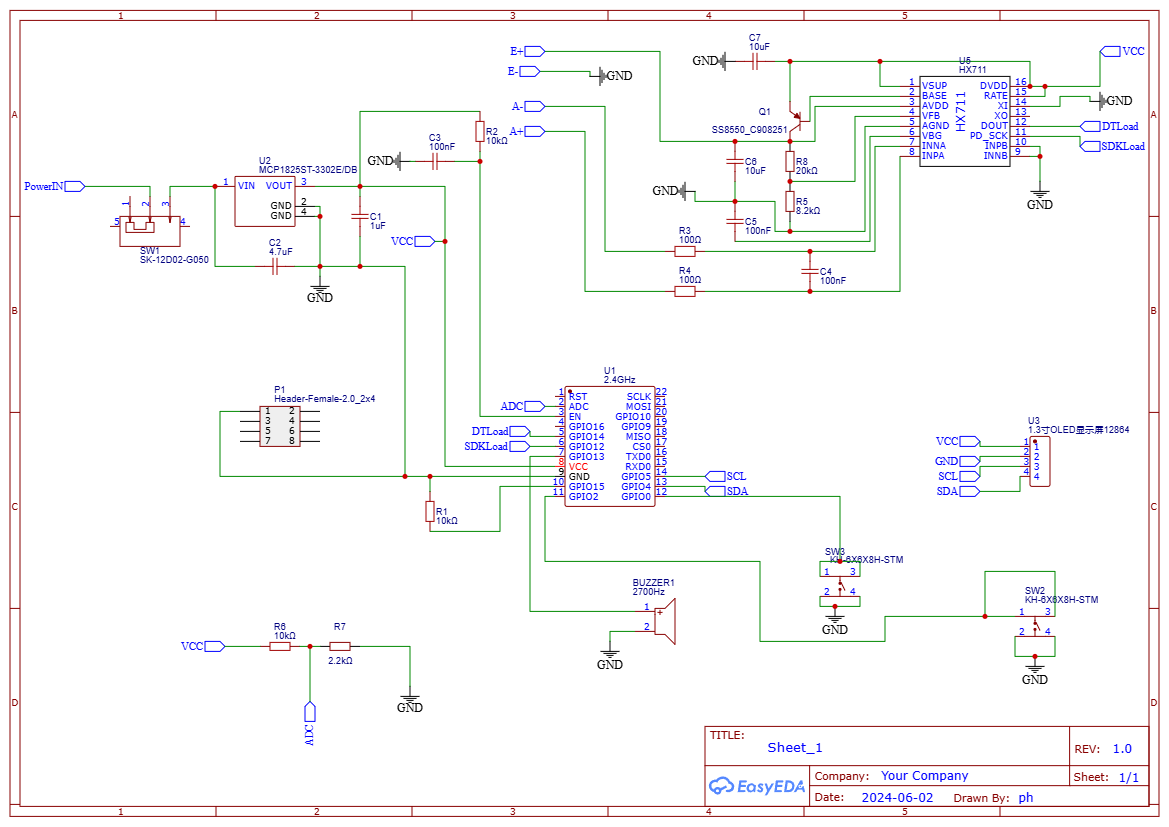The height and width of the screenshot is (827, 1169).
Task: Select the SW3 push button symbol
Action: [839, 584]
